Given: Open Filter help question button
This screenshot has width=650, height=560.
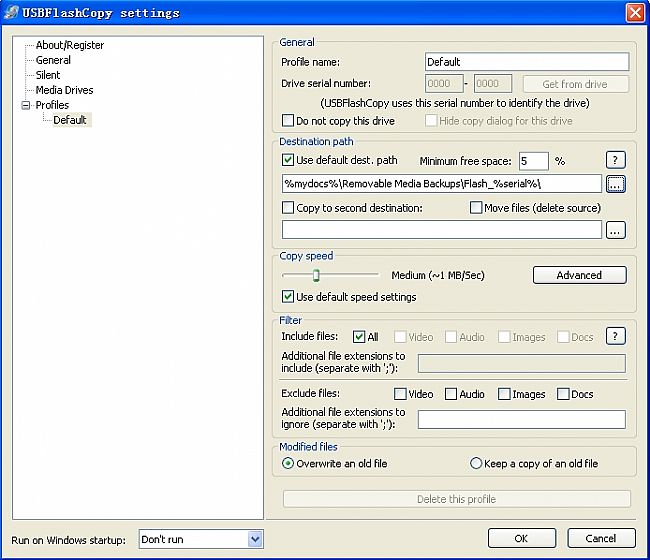Looking at the screenshot, I should pyautogui.click(x=616, y=336).
